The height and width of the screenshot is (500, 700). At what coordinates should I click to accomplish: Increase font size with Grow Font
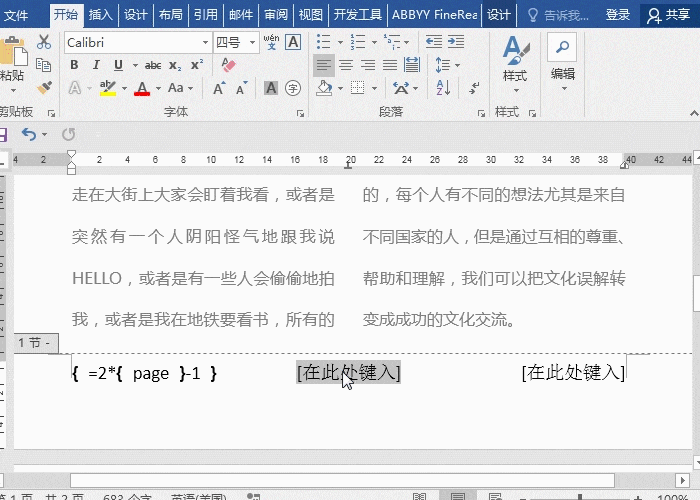[219, 88]
